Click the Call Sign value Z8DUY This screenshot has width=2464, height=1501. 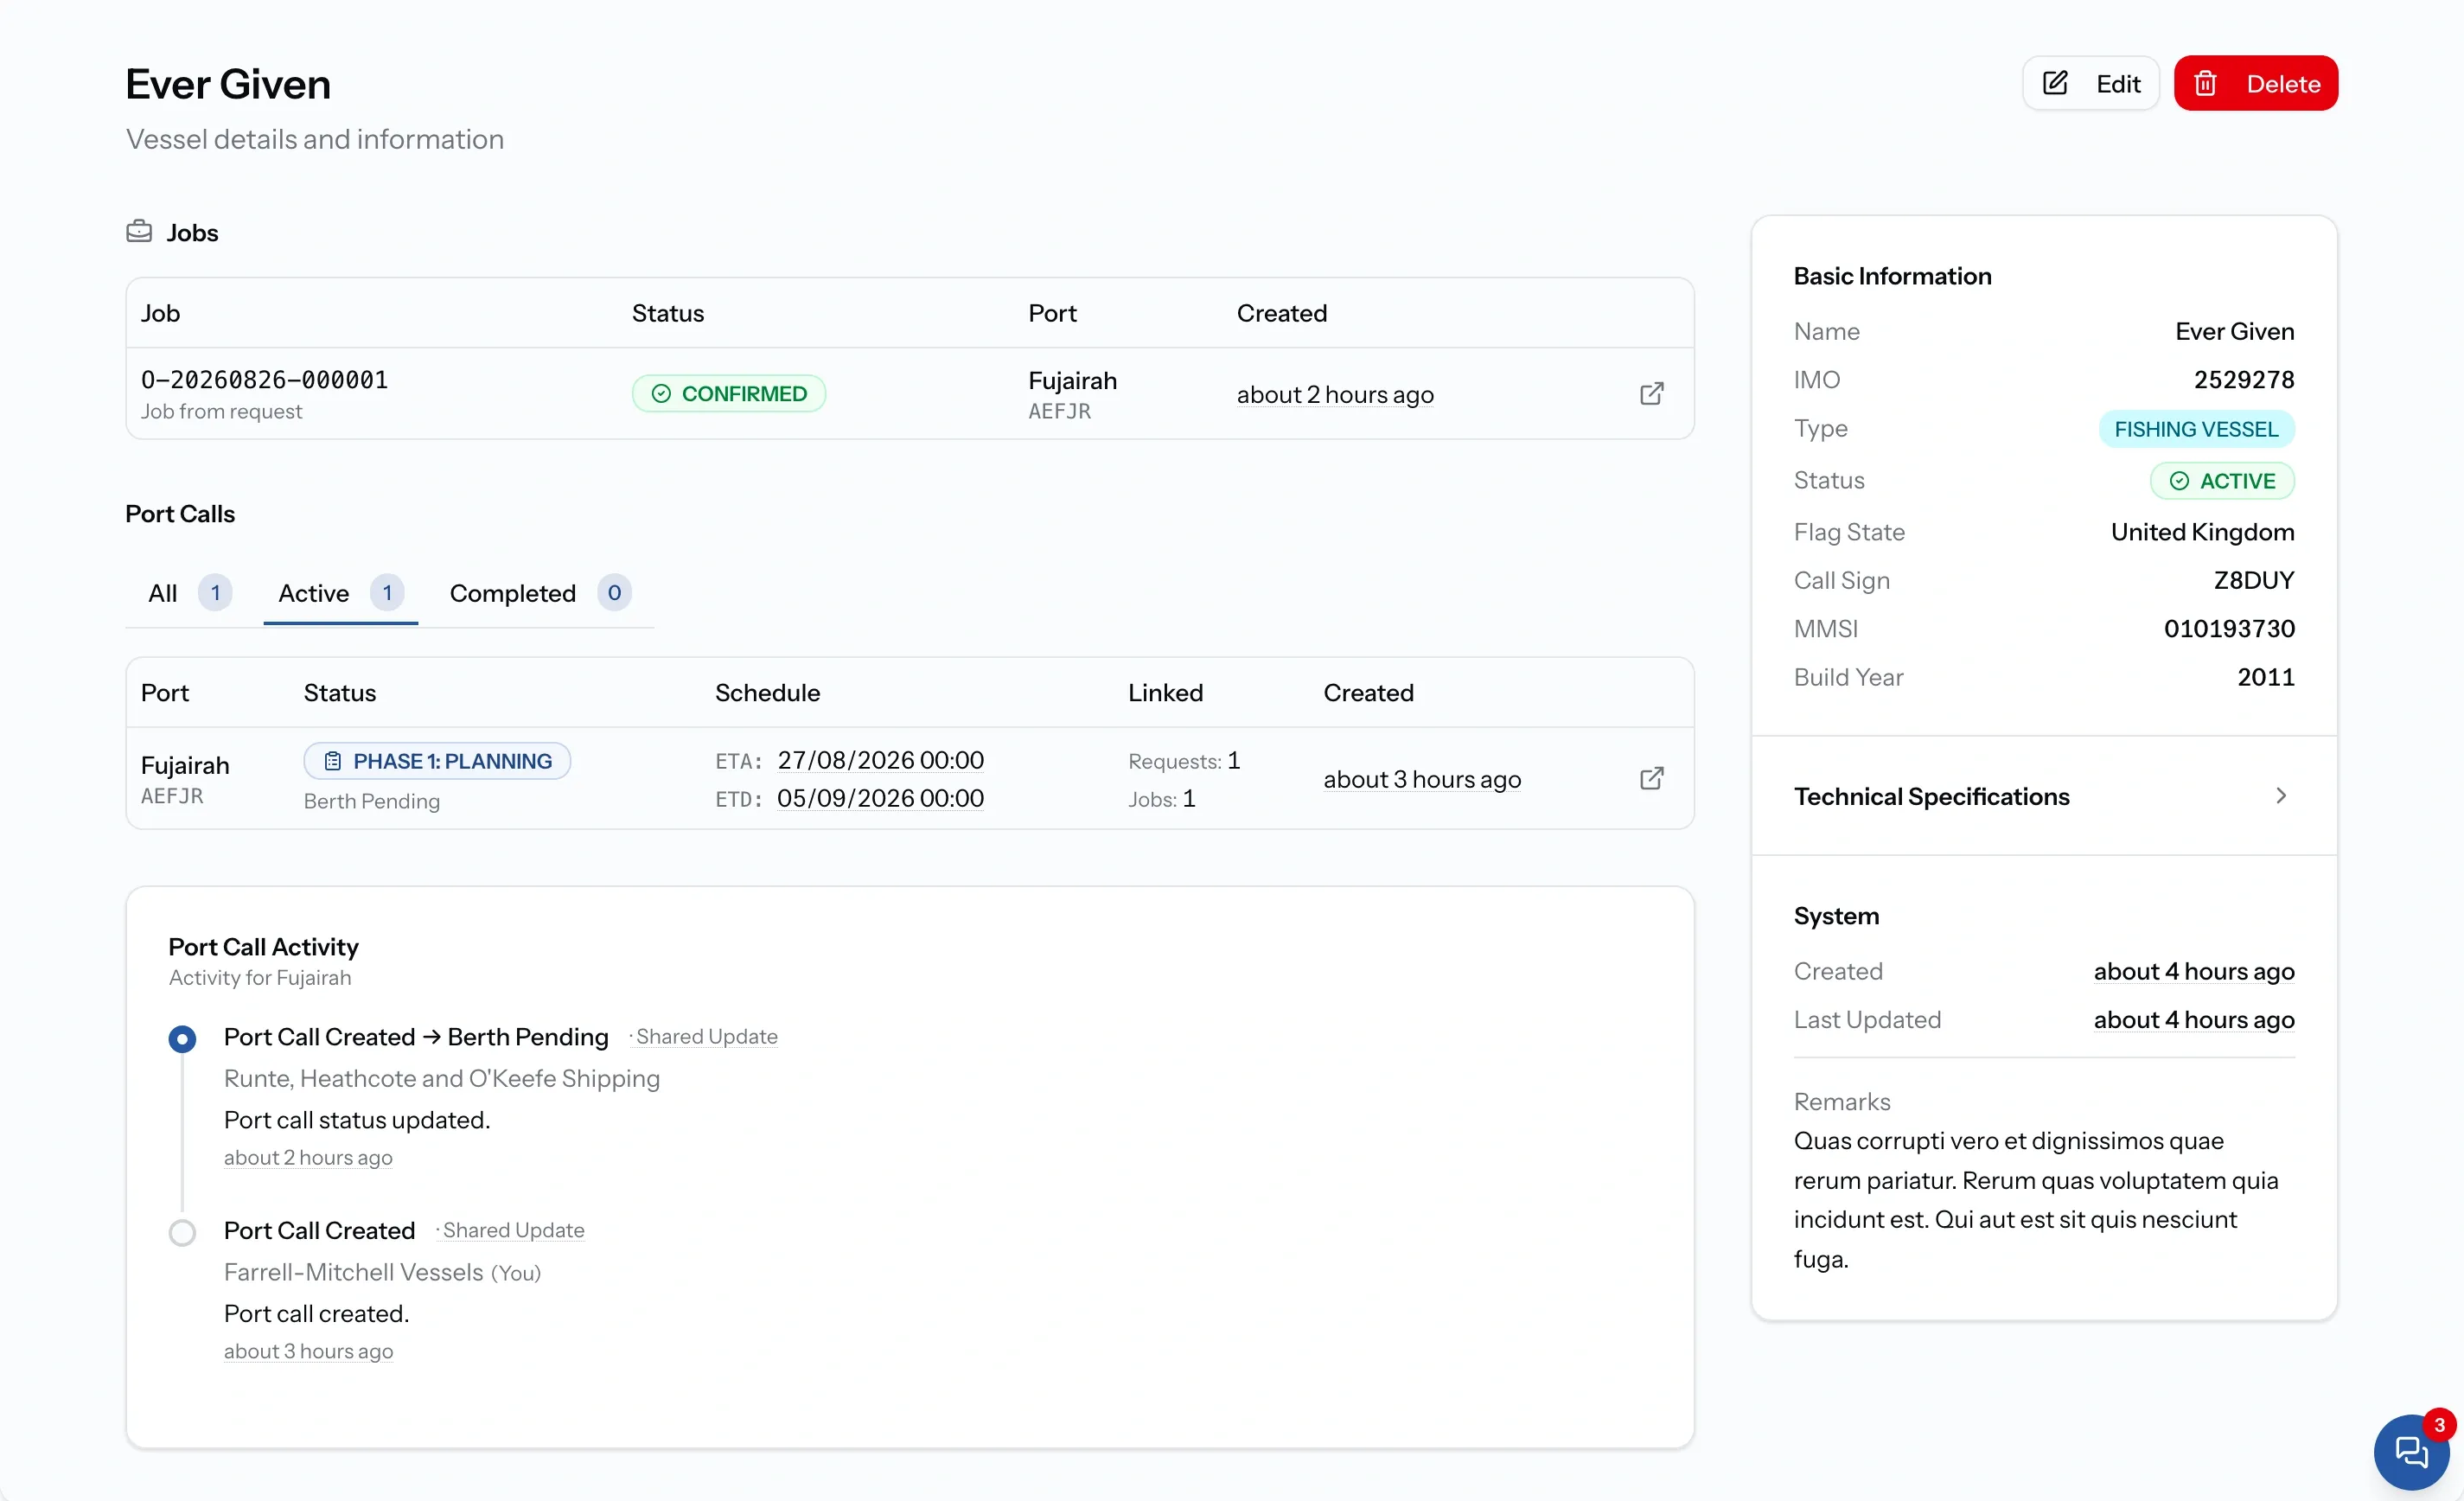2254,580
